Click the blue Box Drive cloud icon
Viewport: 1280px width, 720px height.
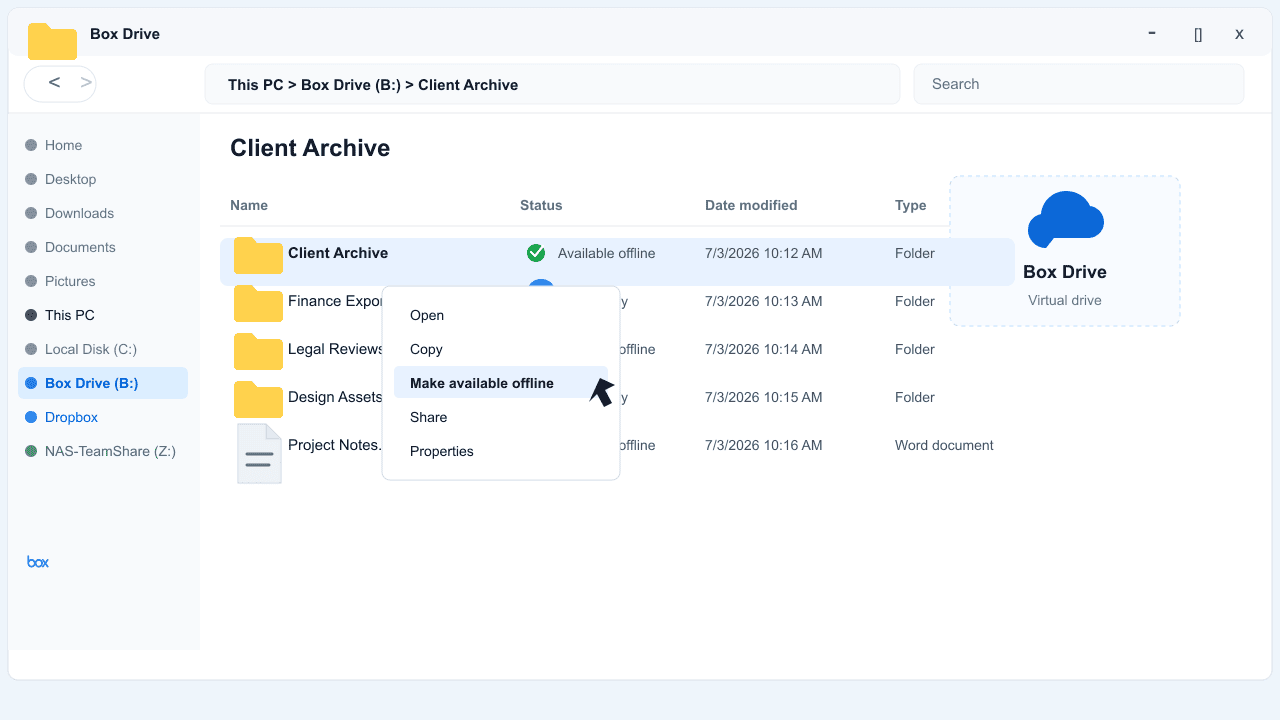point(1065,219)
